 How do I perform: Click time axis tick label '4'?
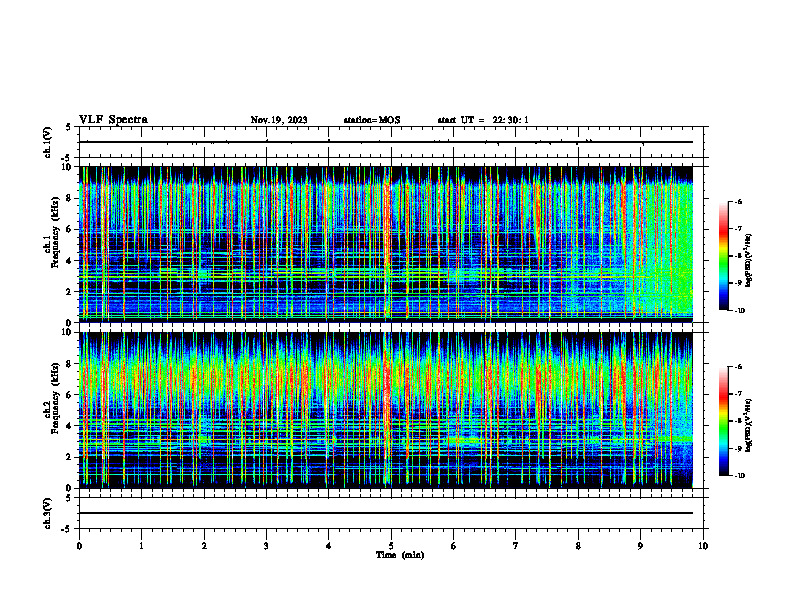(329, 546)
